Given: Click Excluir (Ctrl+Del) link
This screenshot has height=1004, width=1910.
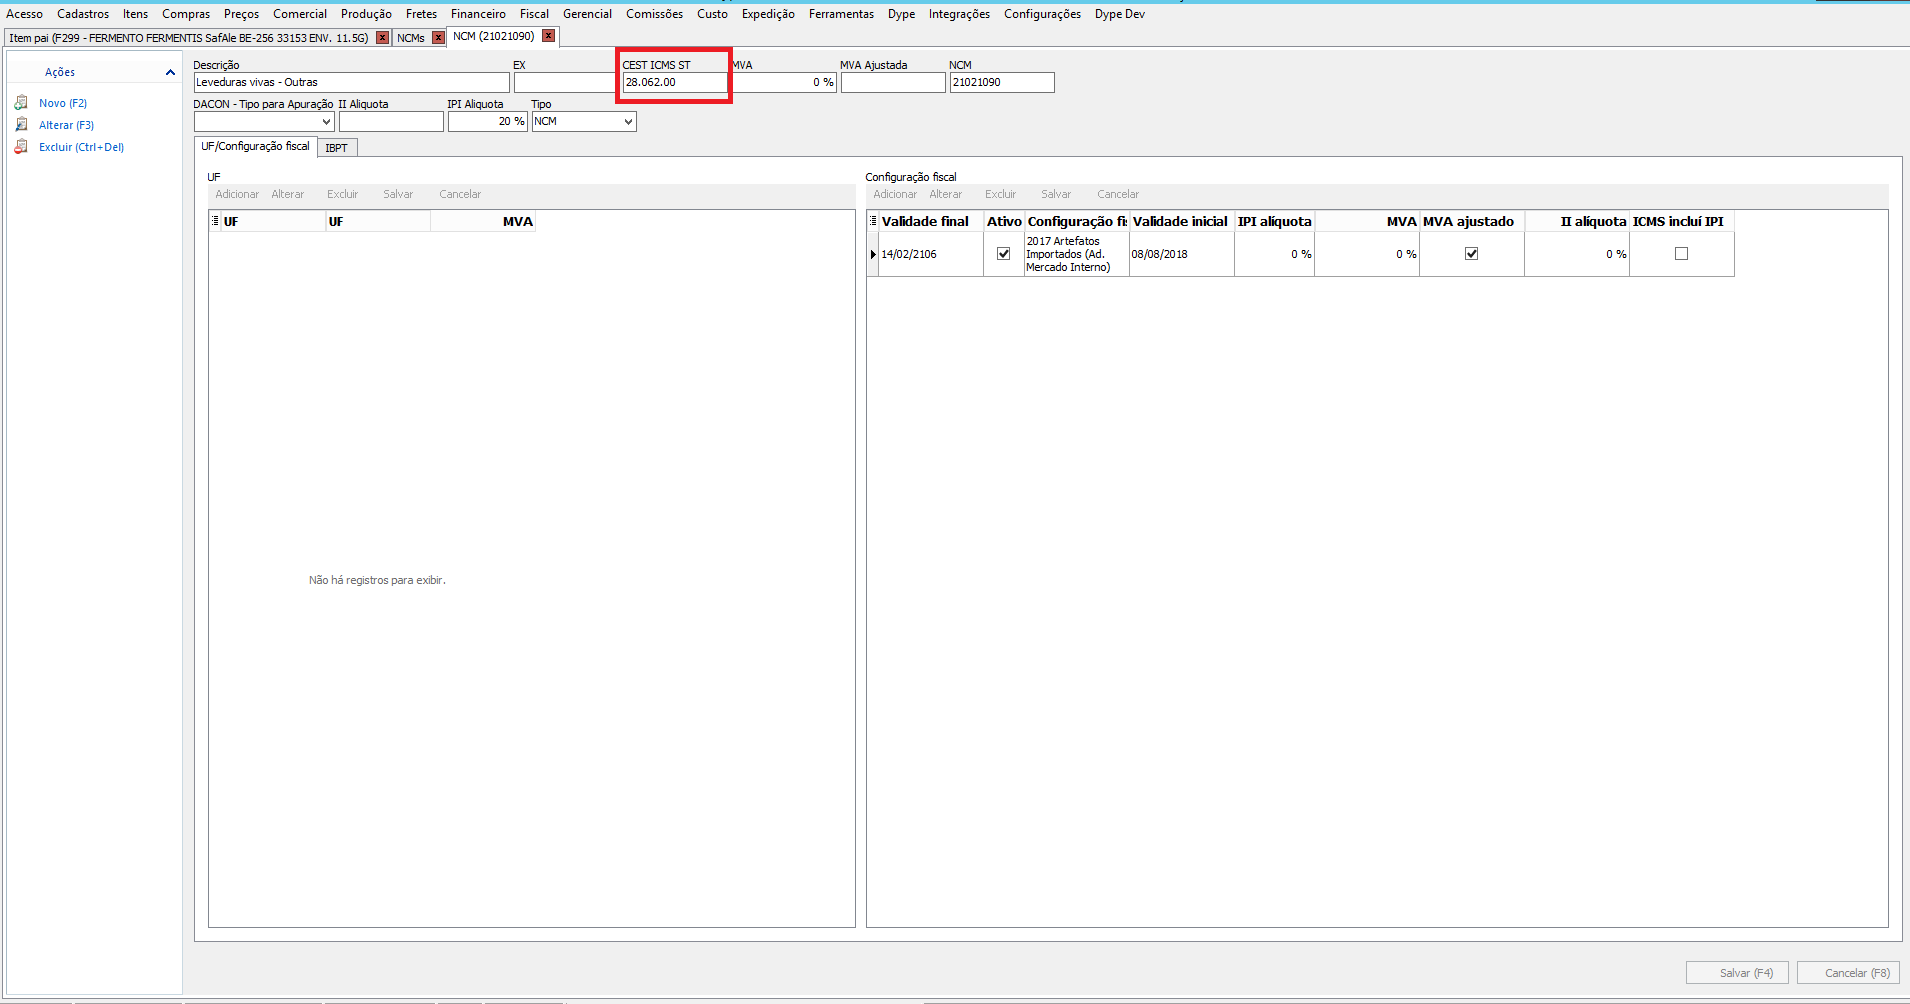Looking at the screenshot, I should tap(81, 147).
